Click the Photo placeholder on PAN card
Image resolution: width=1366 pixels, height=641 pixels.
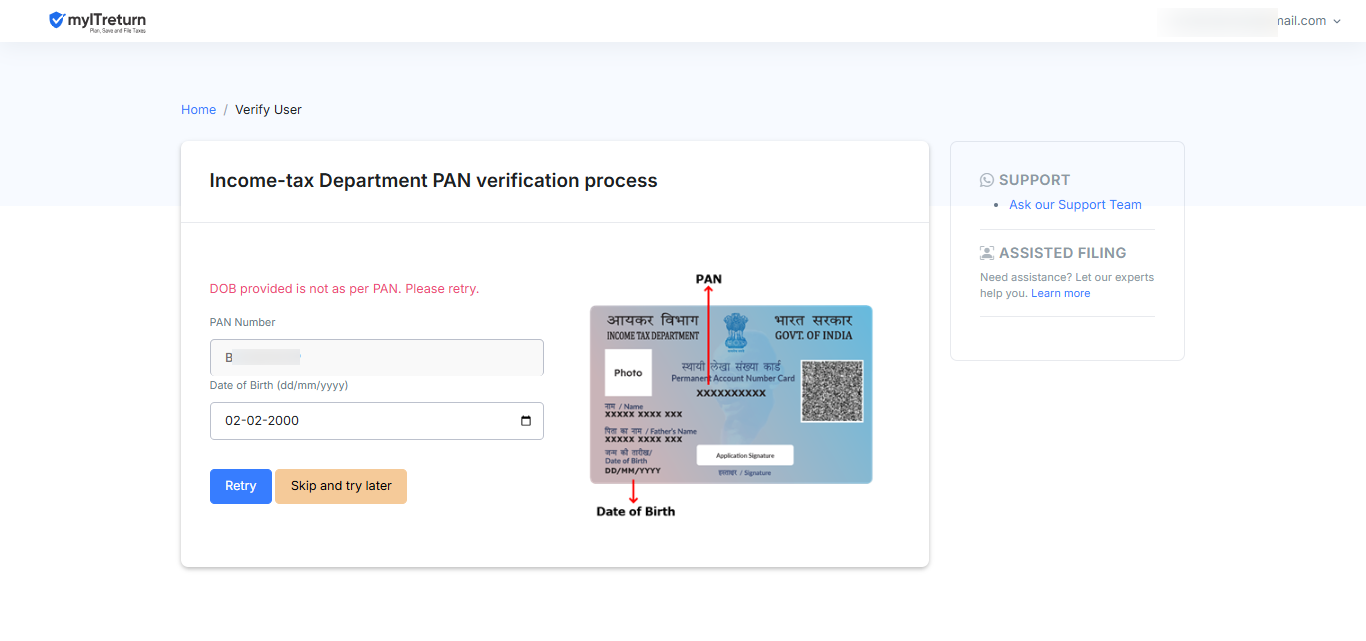coord(628,373)
